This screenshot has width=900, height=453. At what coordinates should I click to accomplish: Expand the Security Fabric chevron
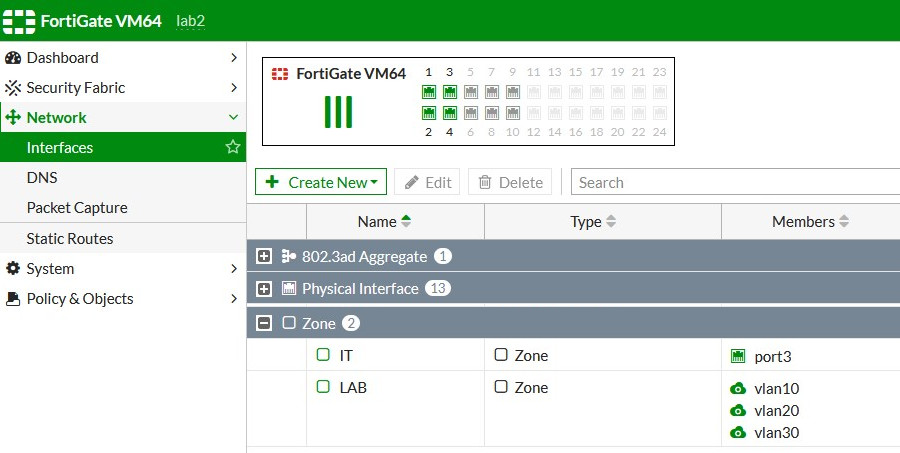234,87
